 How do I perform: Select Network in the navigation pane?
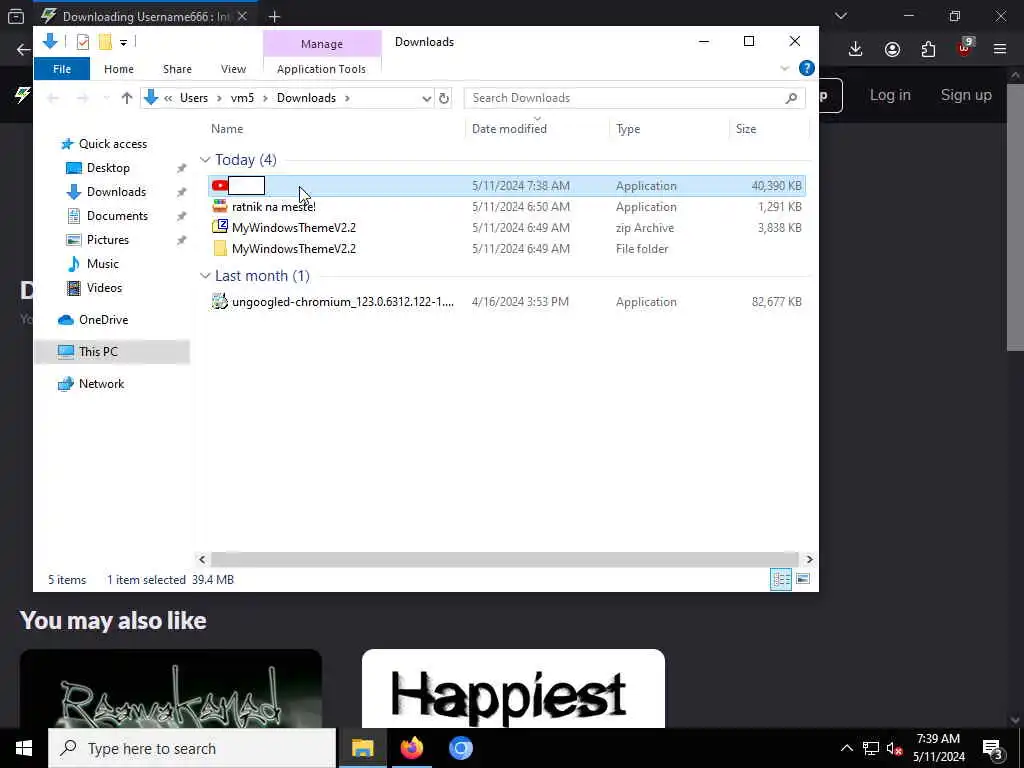101,384
